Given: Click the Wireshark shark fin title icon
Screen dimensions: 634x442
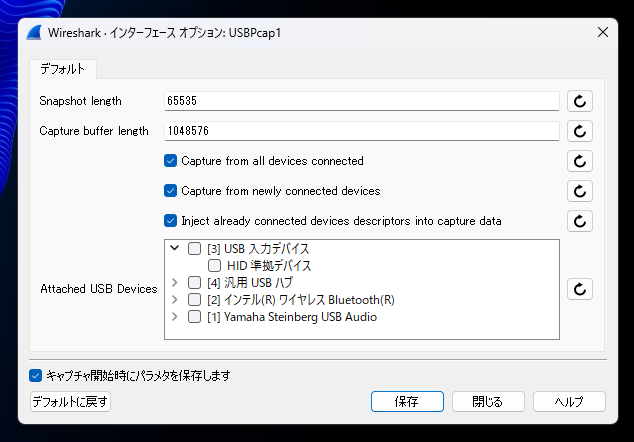Looking at the screenshot, I should 34,32.
